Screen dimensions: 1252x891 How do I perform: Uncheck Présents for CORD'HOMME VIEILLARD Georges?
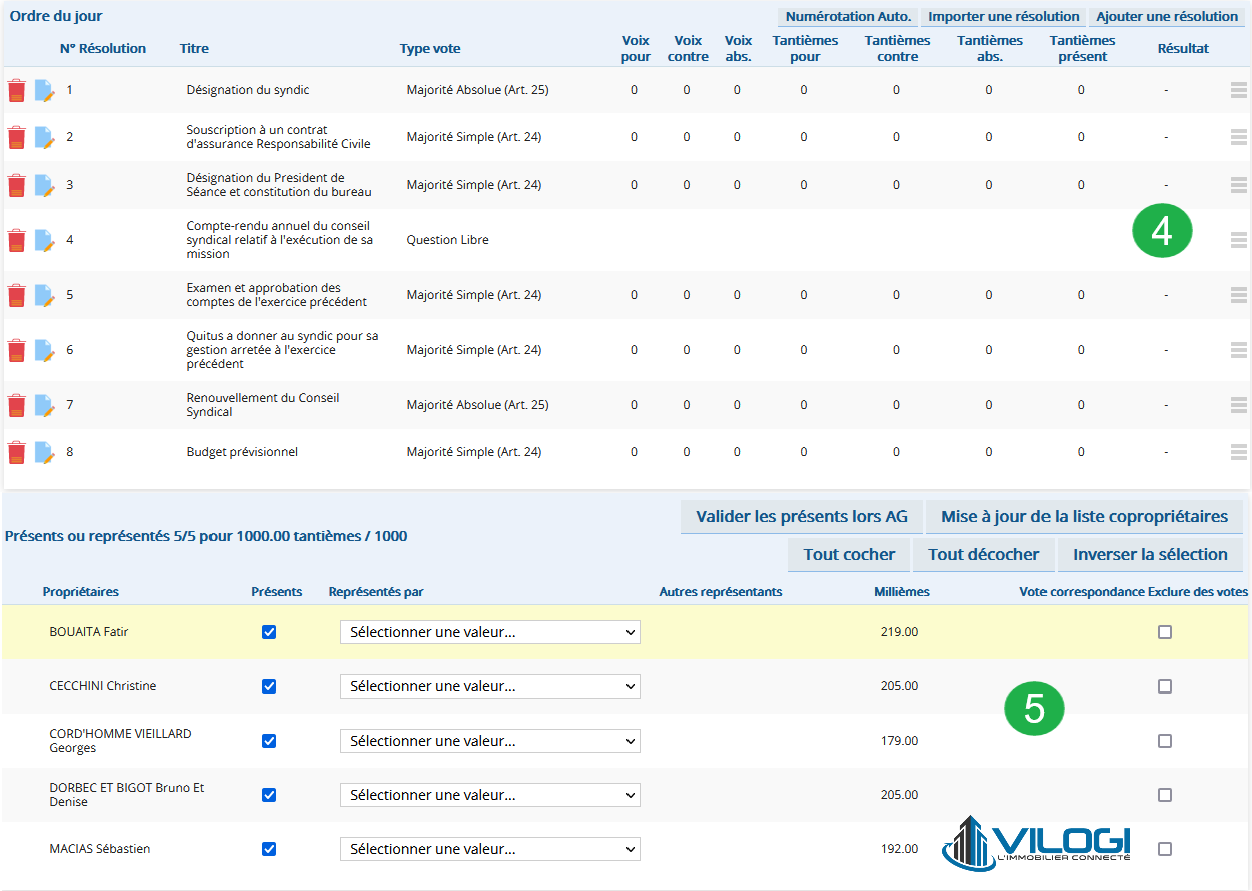point(268,741)
